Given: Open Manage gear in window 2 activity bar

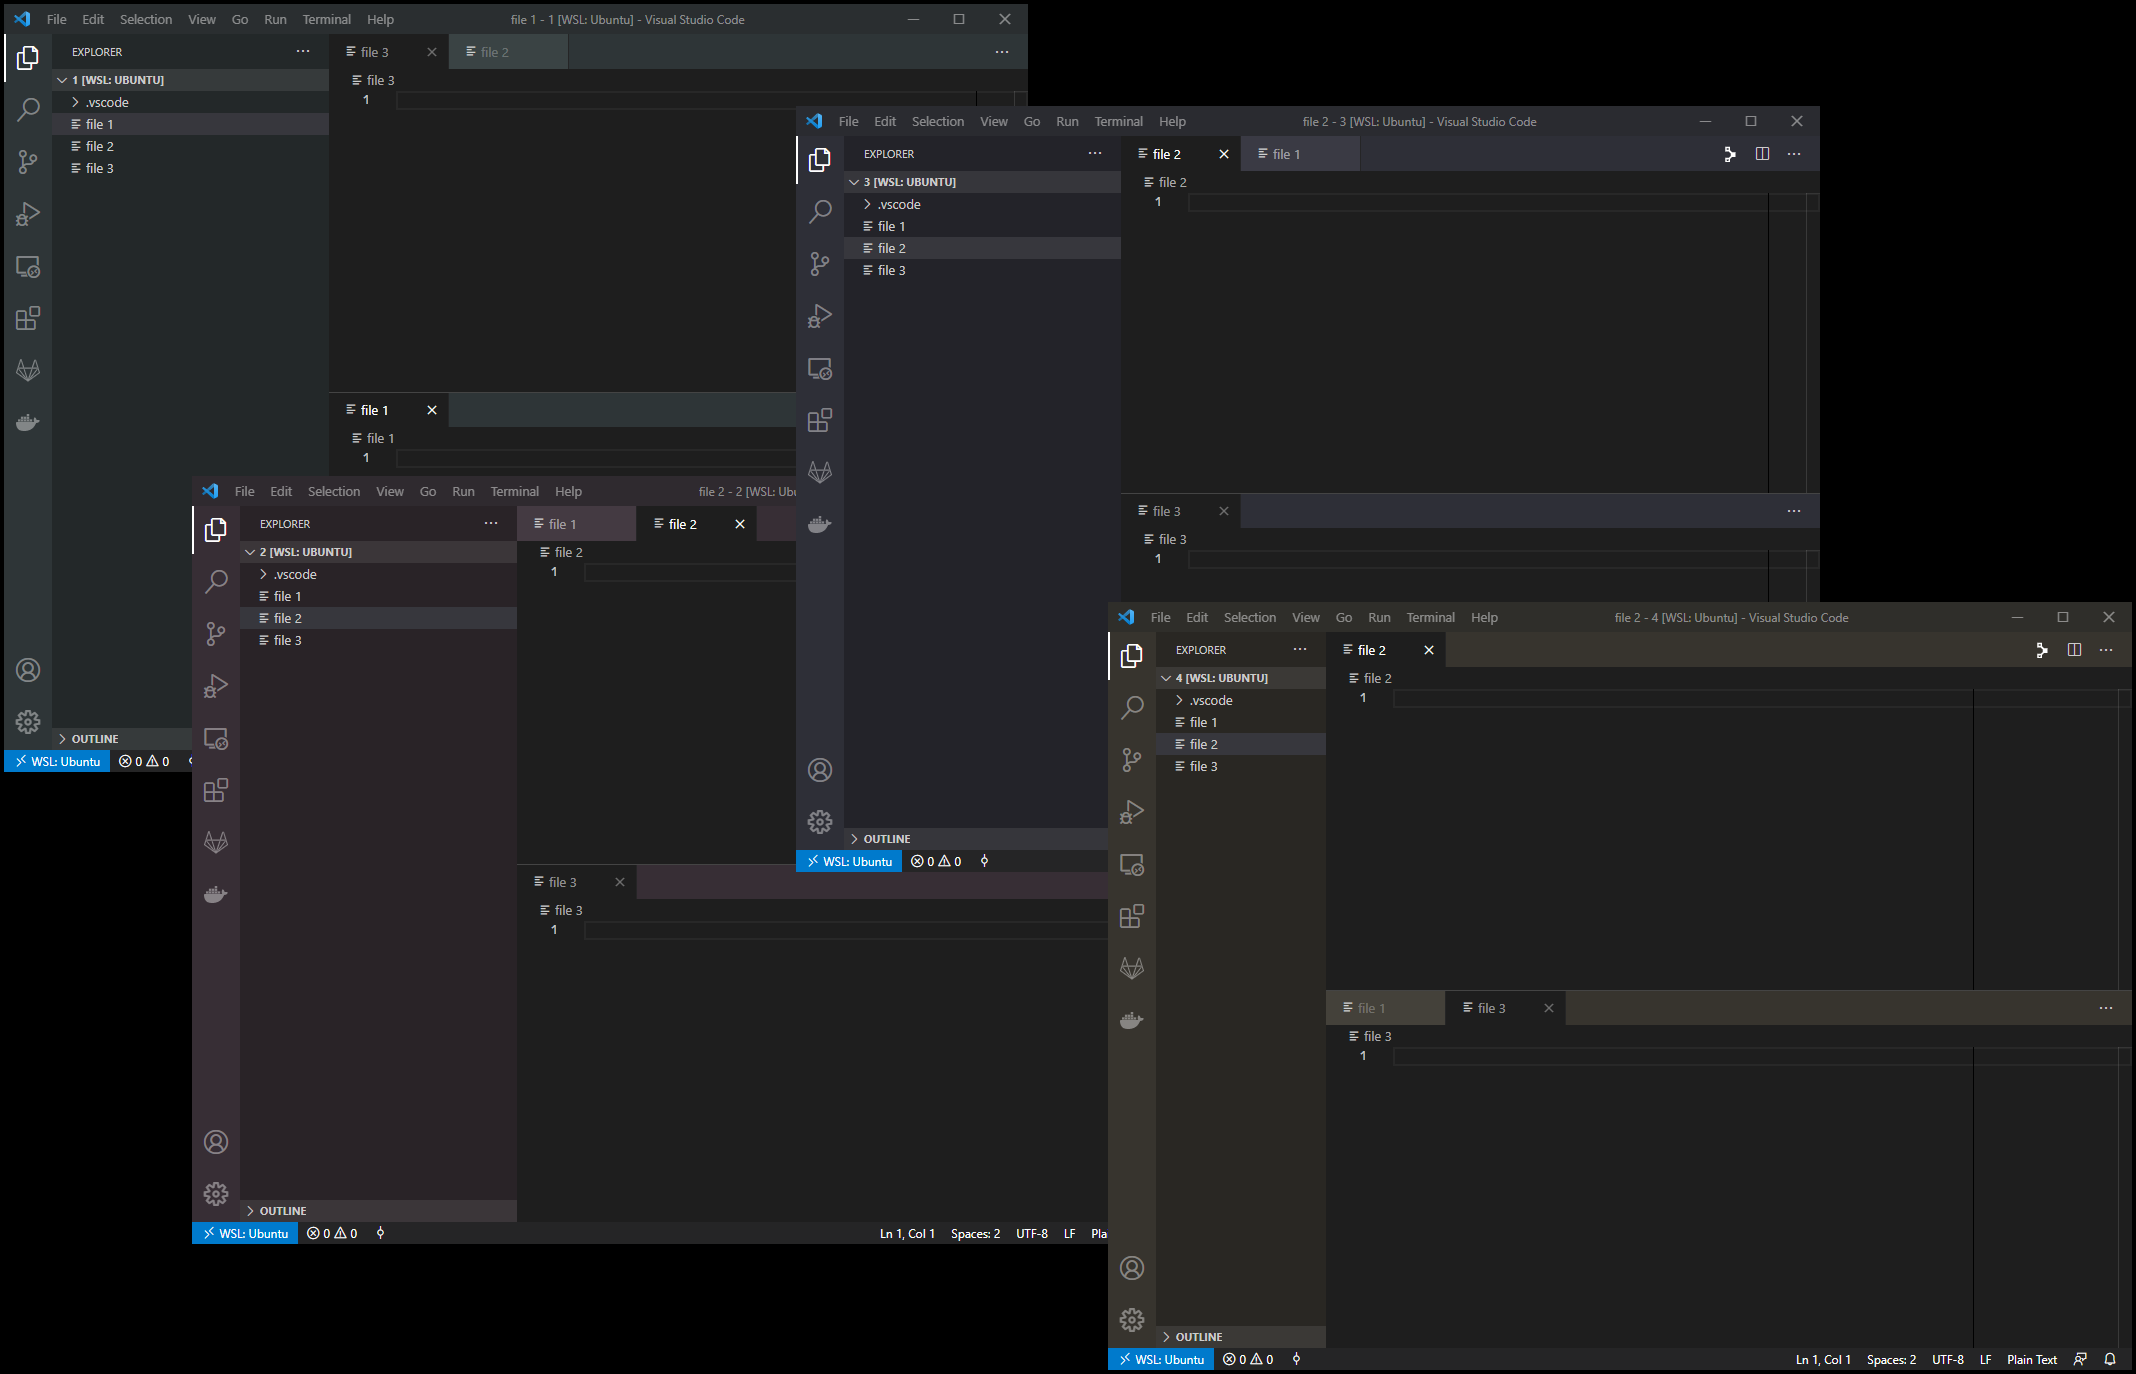Looking at the screenshot, I should click(x=216, y=1193).
